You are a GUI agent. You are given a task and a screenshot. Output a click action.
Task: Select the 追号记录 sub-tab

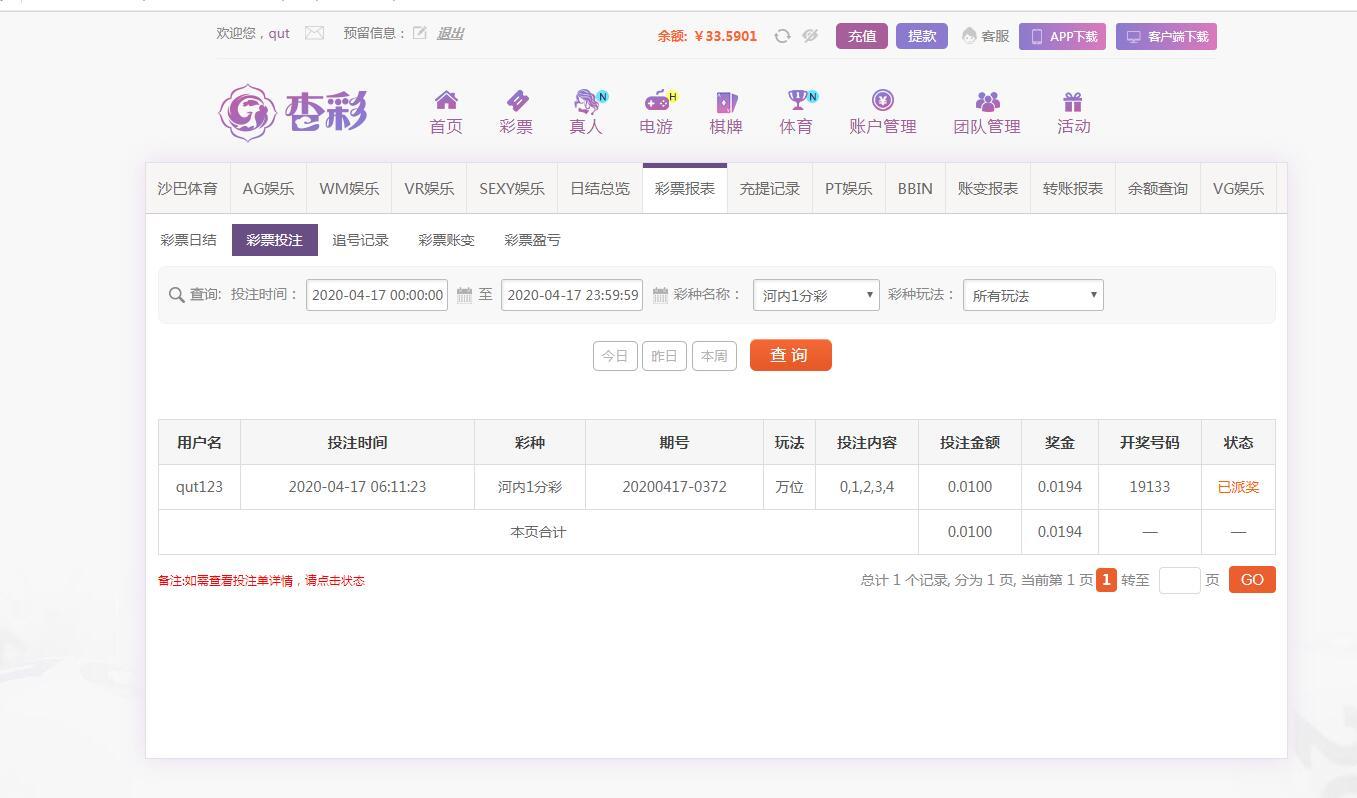[360, 240]
